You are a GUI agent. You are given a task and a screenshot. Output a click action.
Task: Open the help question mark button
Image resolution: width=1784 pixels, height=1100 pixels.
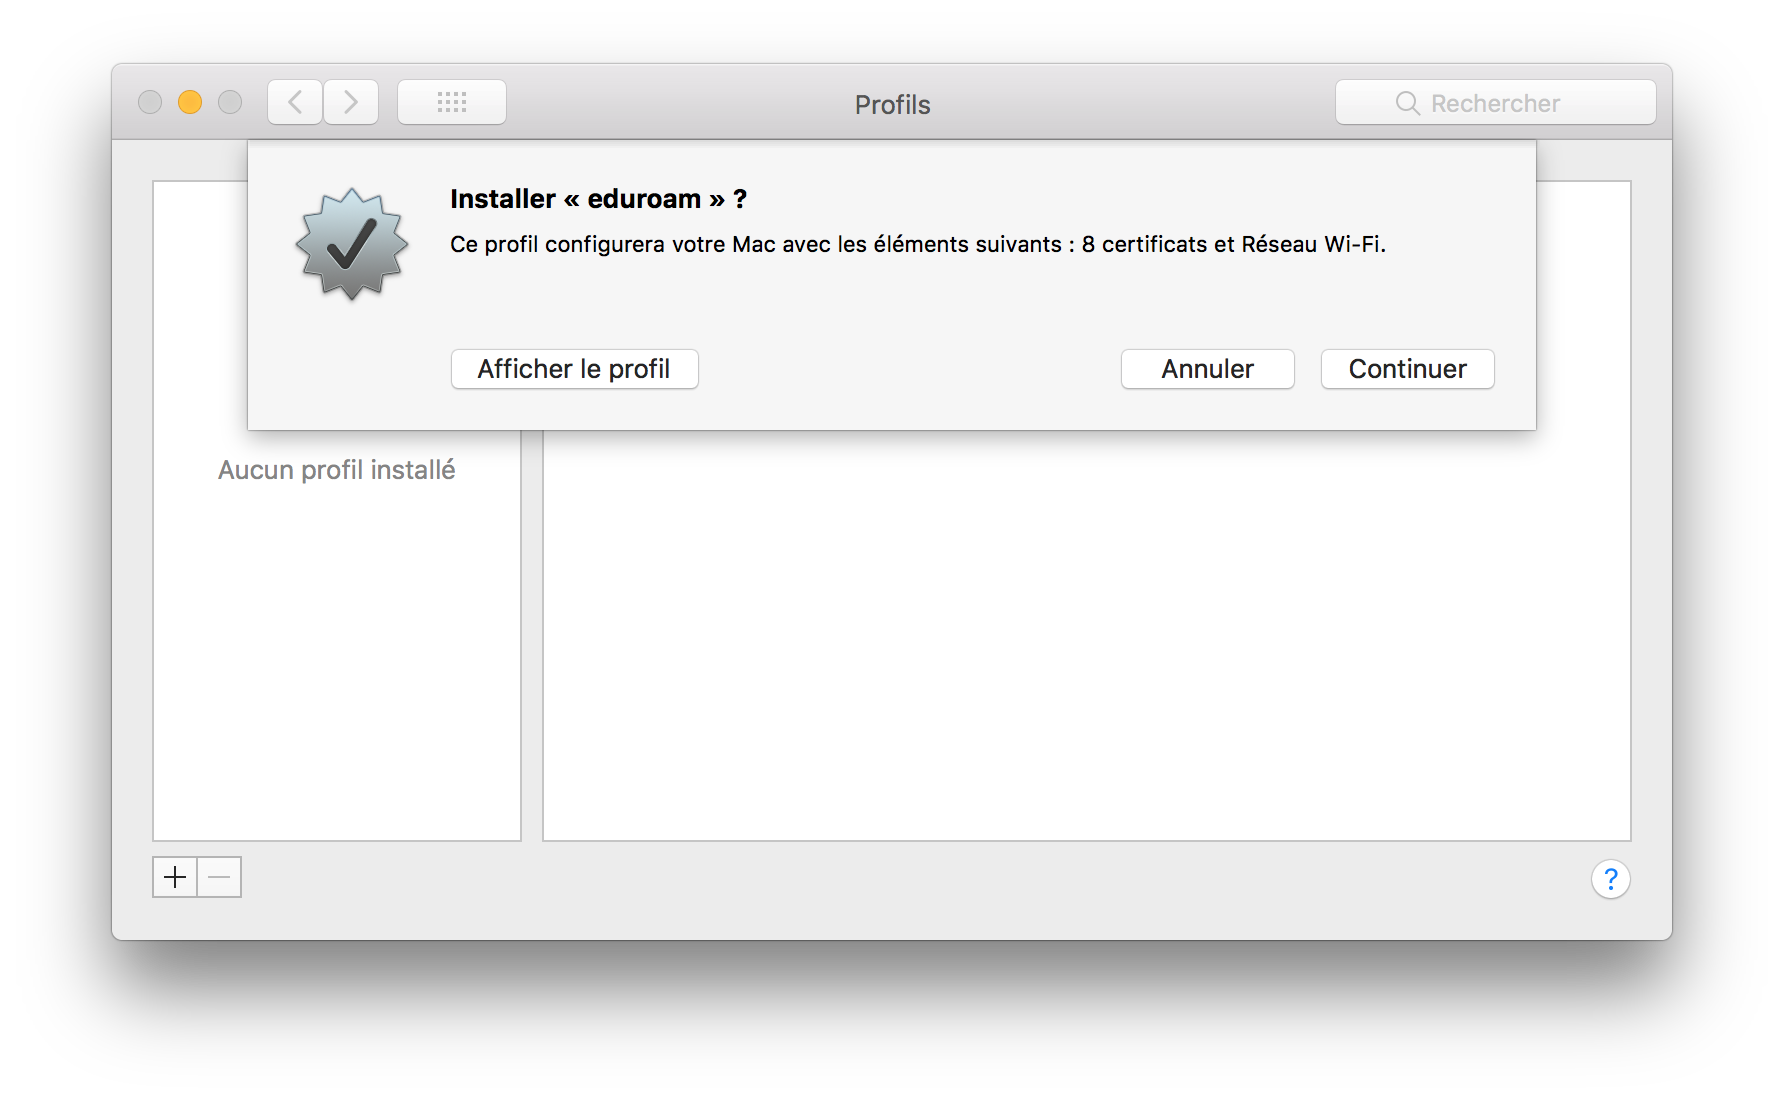1612,879
